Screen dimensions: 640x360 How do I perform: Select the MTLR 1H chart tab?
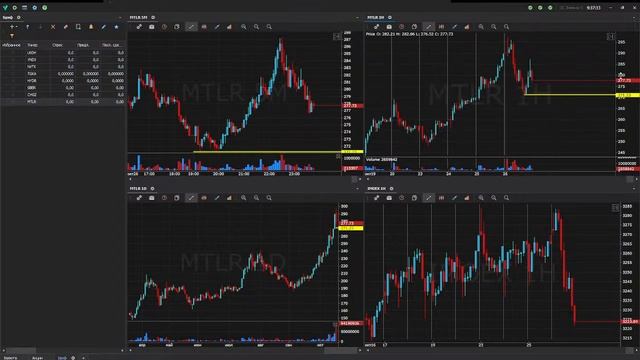pos(376,18)
